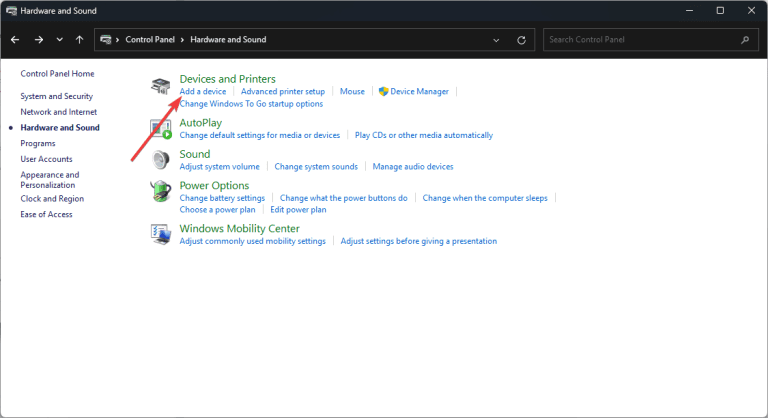
Task: Click Add a device link
Action: [x=203, y=92]
